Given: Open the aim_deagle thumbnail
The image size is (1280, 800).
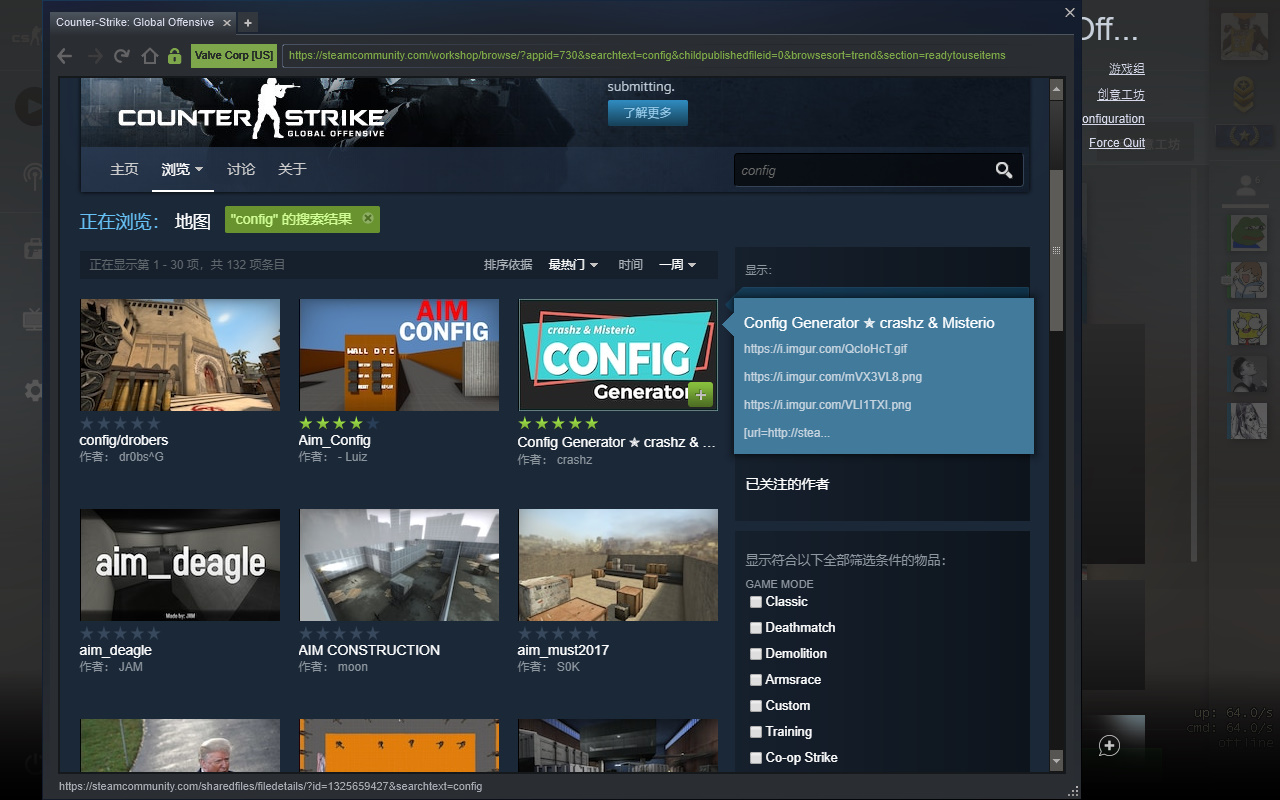Looking at the screenshot, I should click(180, 565).
